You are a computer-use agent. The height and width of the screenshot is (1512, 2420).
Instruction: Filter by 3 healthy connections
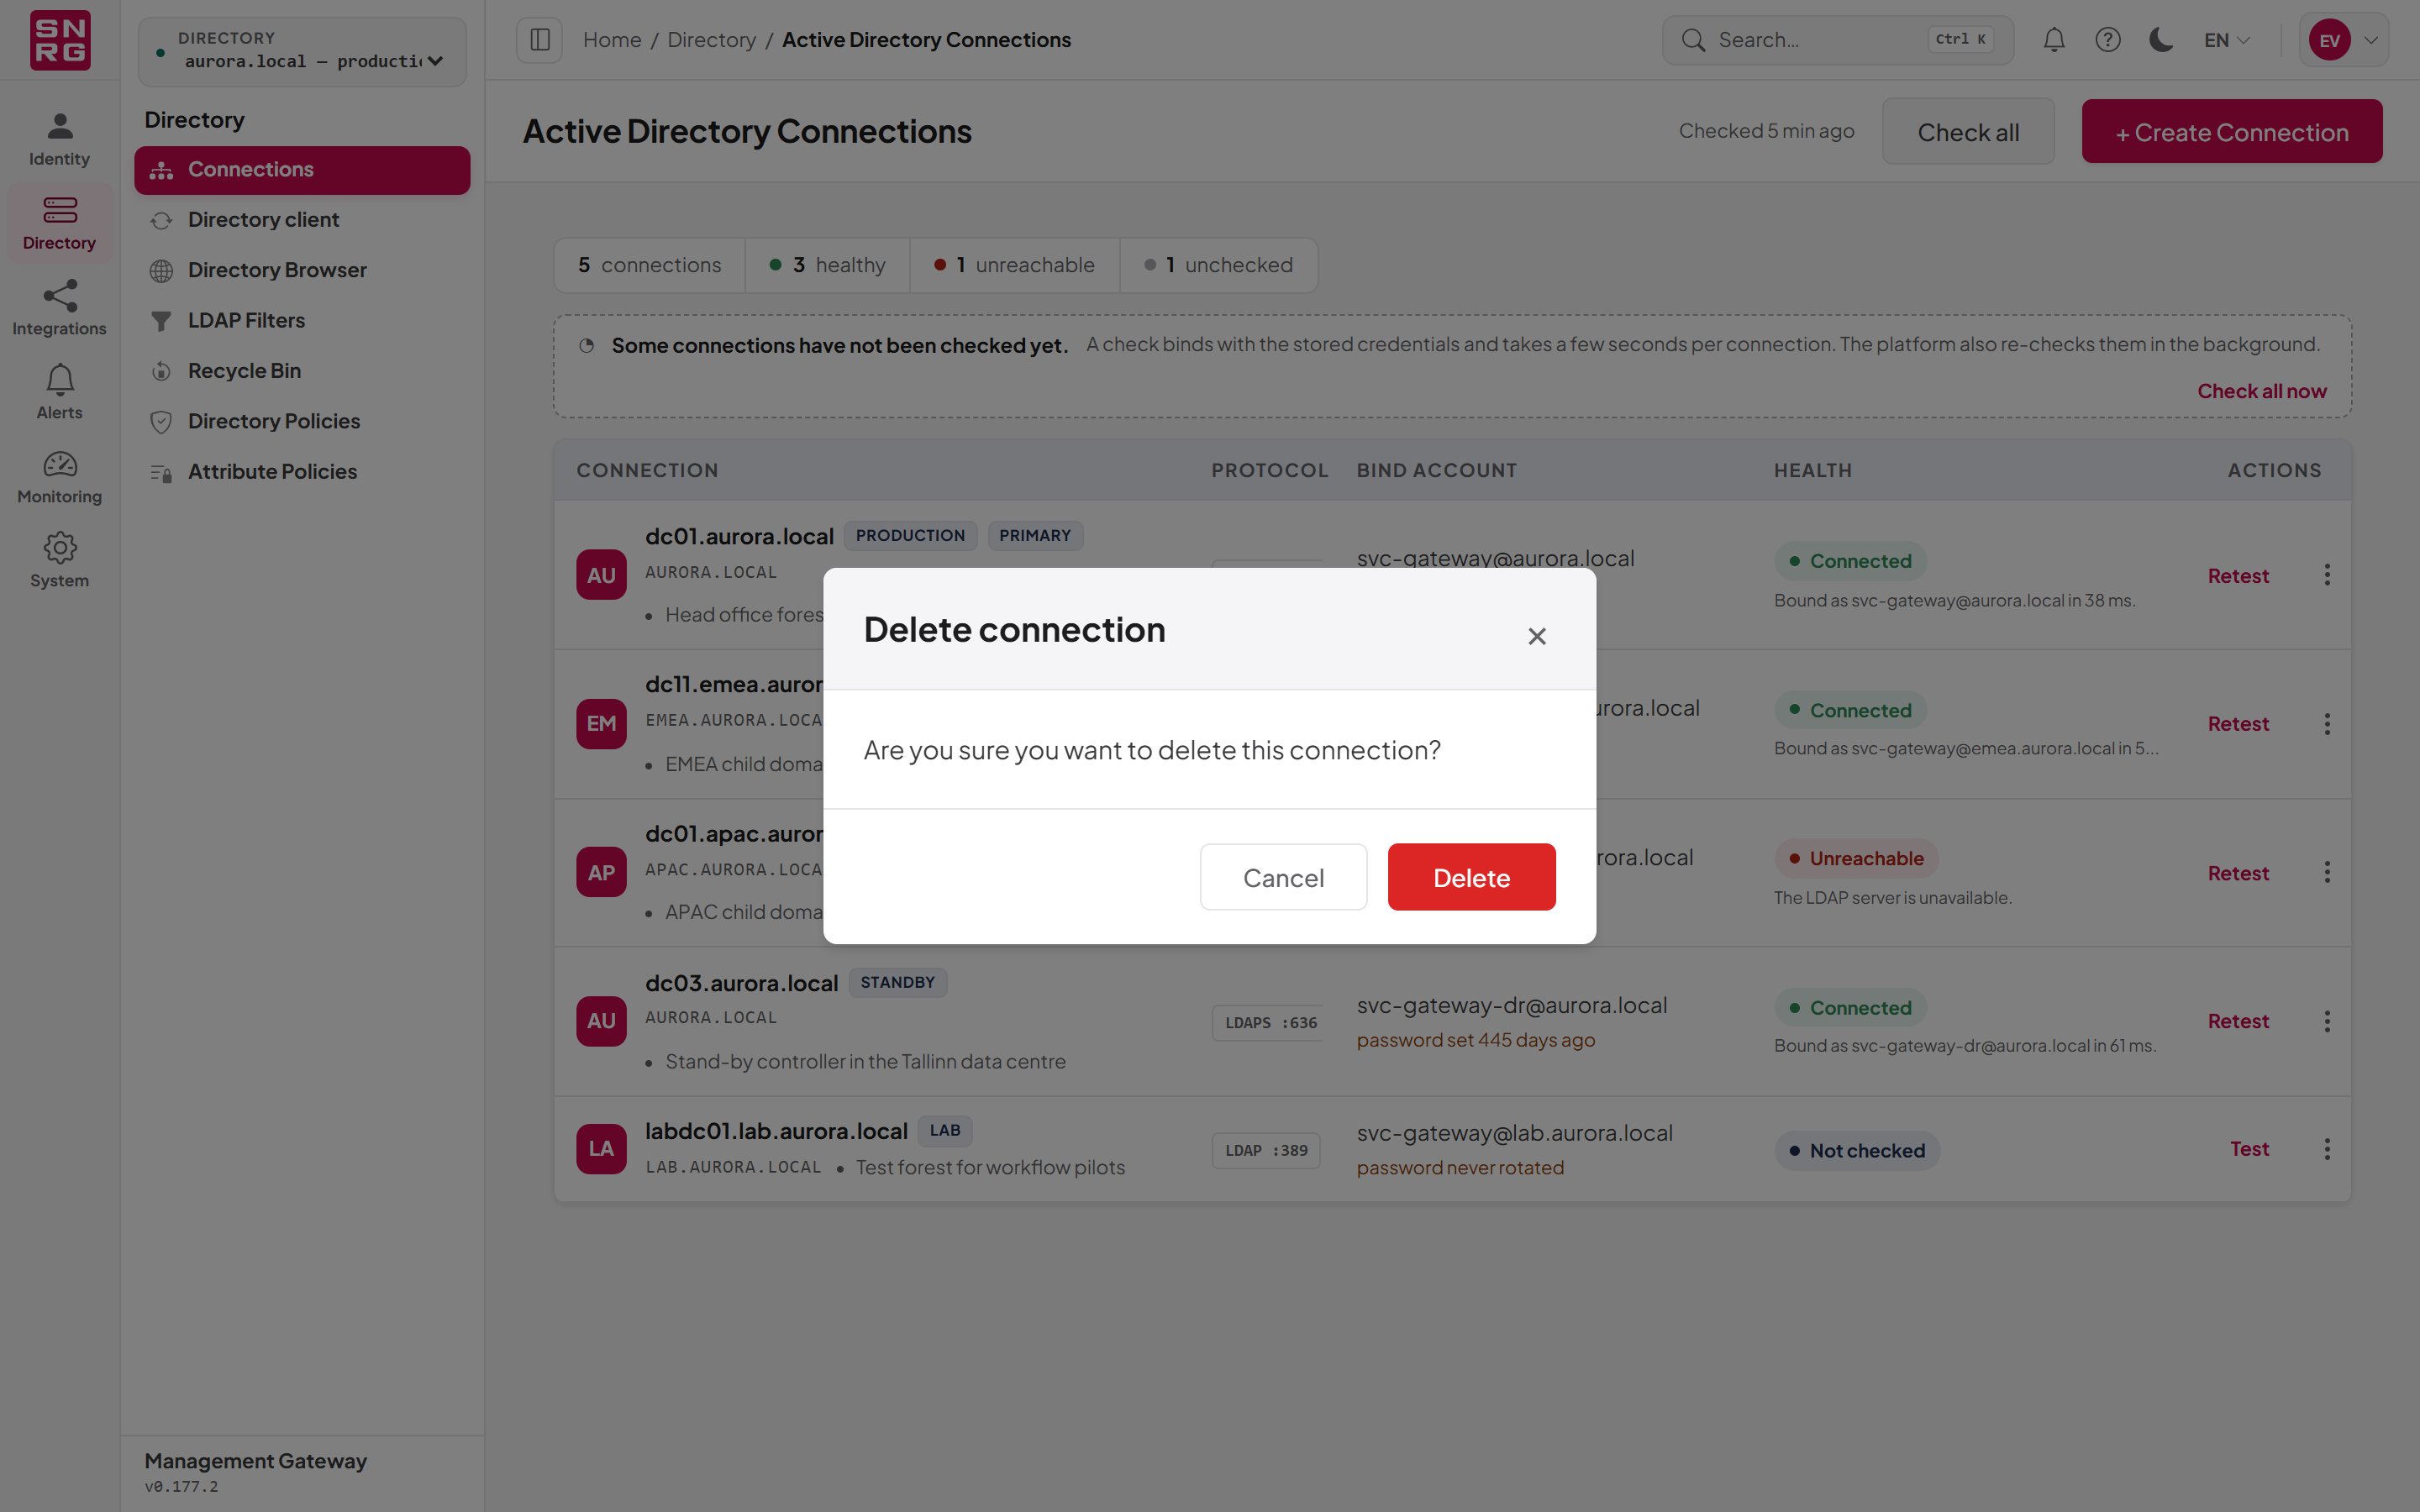click(828, 265)
